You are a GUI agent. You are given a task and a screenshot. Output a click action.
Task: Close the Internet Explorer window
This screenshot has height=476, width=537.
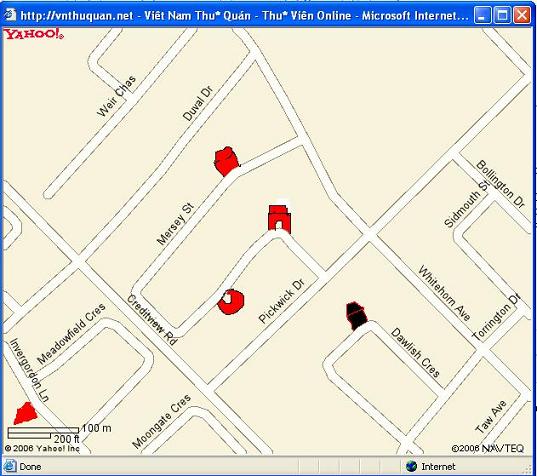tap(522, 15)
